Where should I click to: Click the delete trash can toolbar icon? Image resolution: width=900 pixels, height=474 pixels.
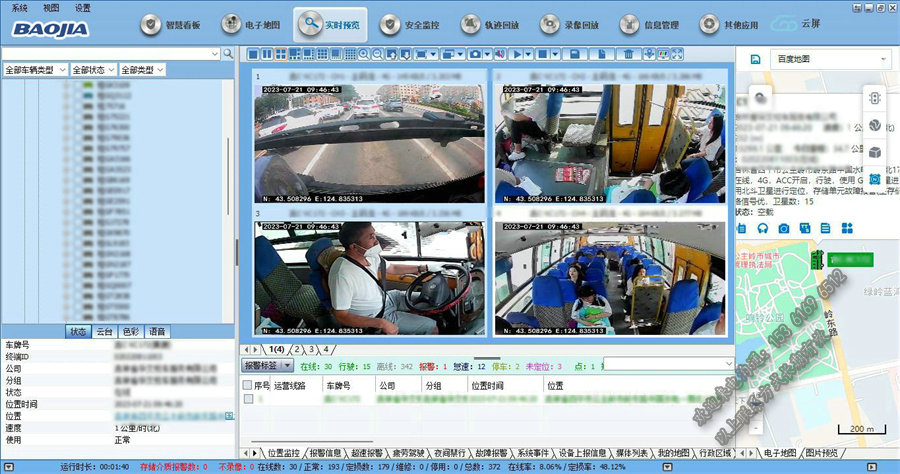pos(627,53)
